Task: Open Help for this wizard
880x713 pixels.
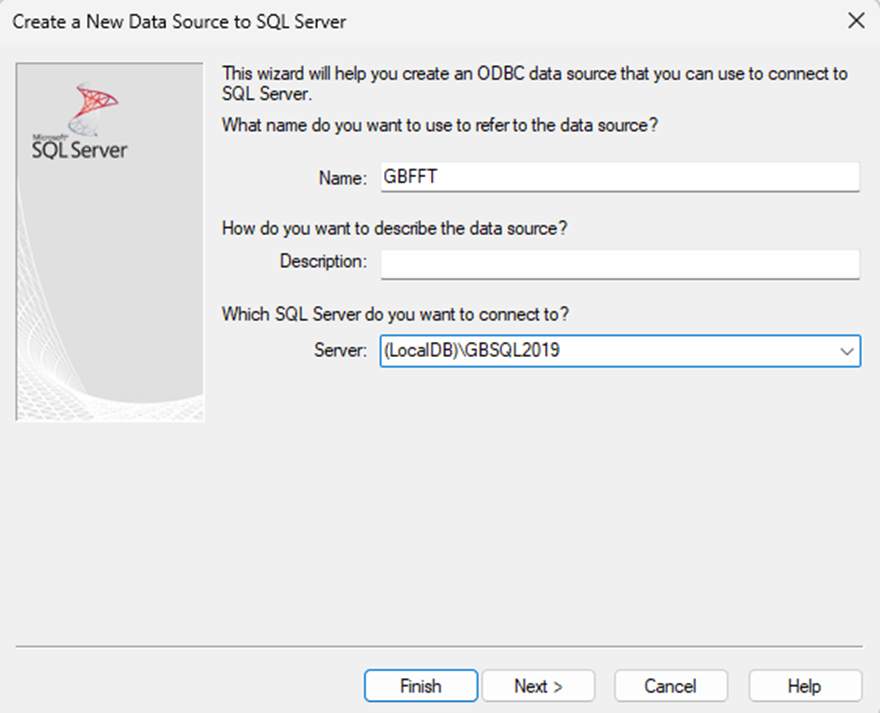Action: click(804, 686)
